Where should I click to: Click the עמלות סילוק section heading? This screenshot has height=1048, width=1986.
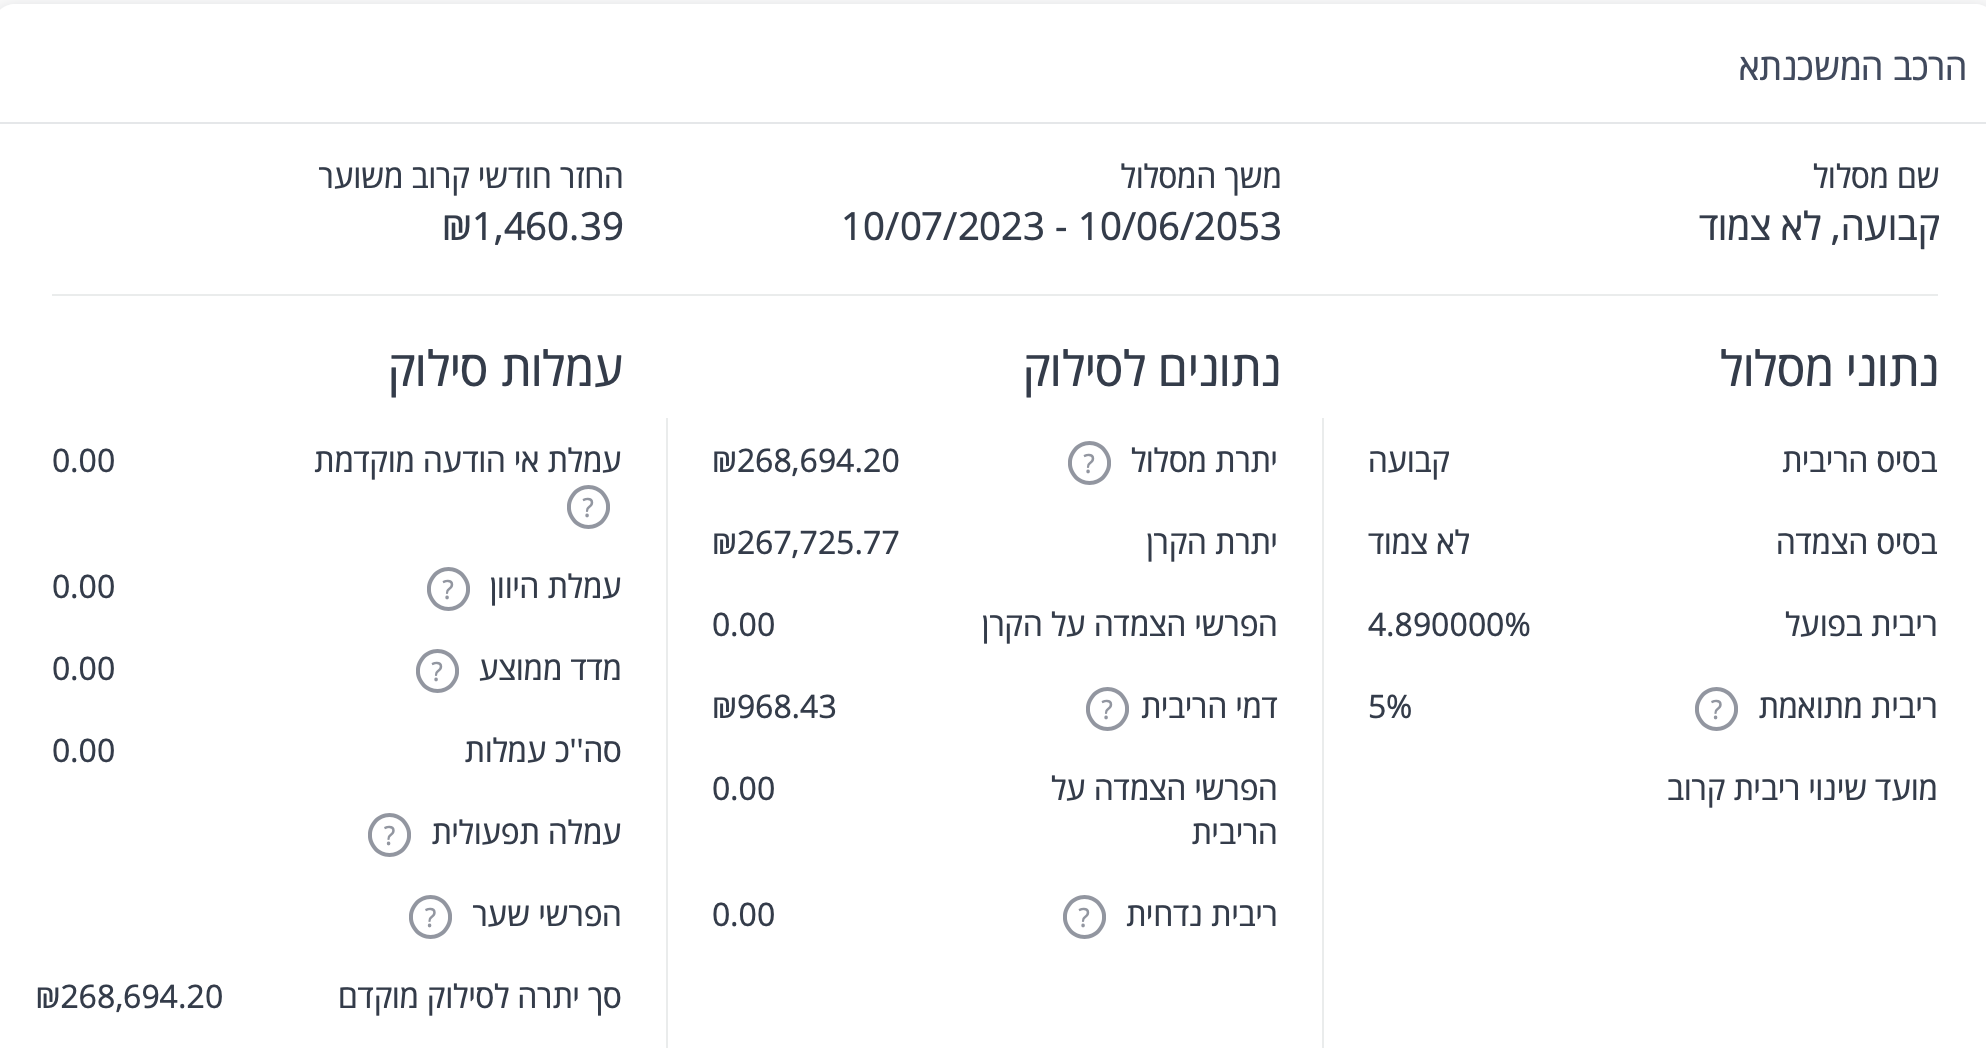(506, 368)
